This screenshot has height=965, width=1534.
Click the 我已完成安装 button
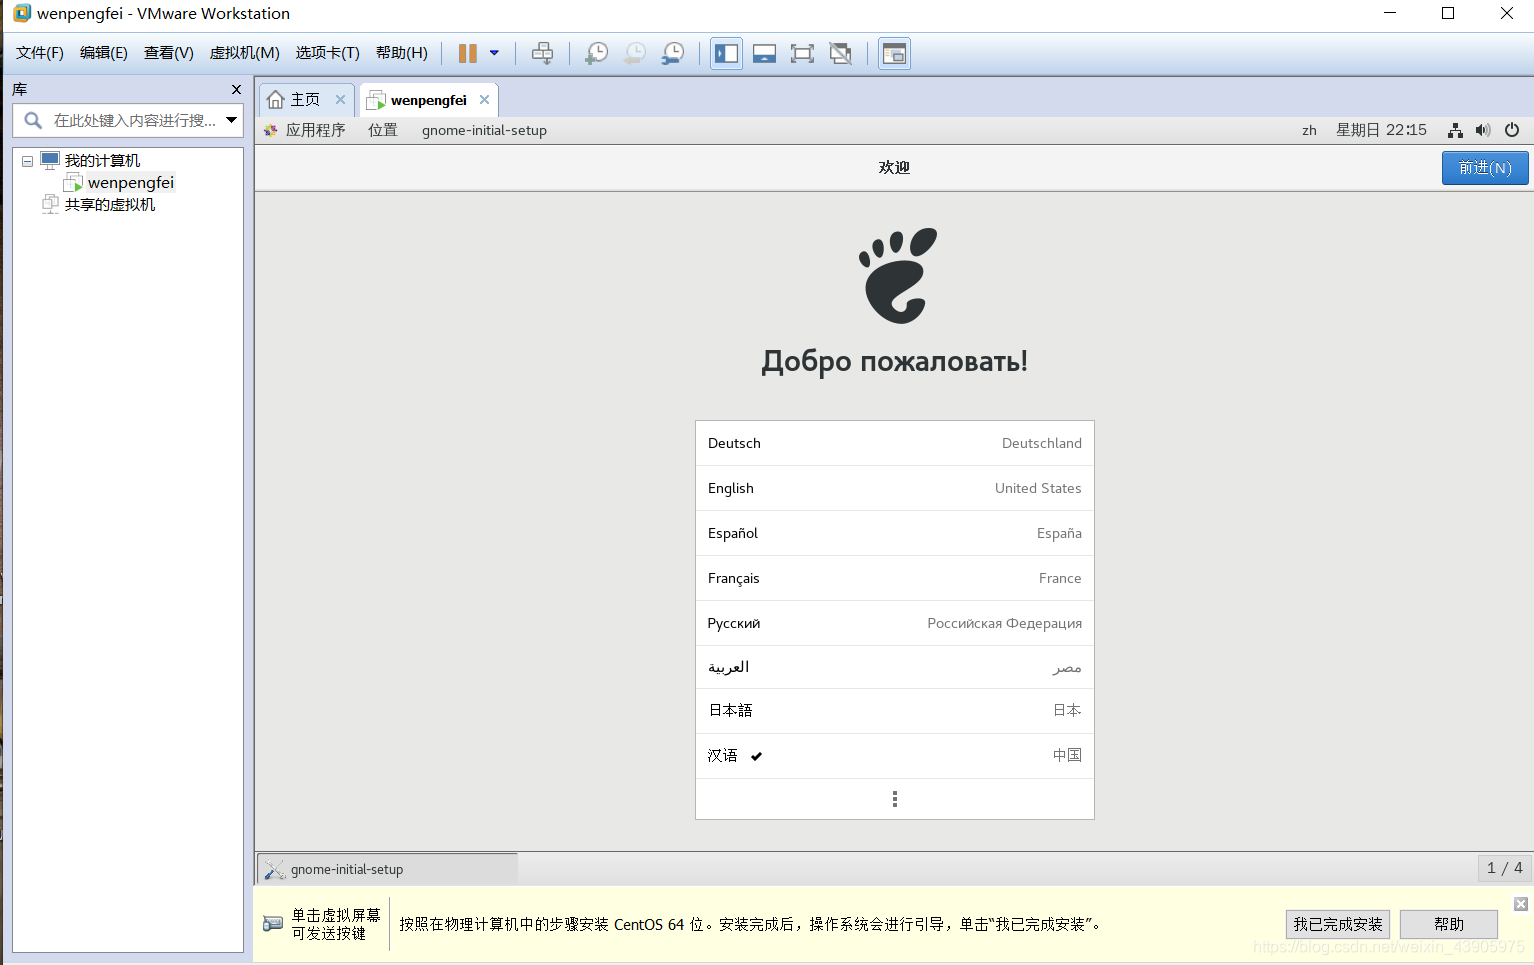pos(1338,924)
